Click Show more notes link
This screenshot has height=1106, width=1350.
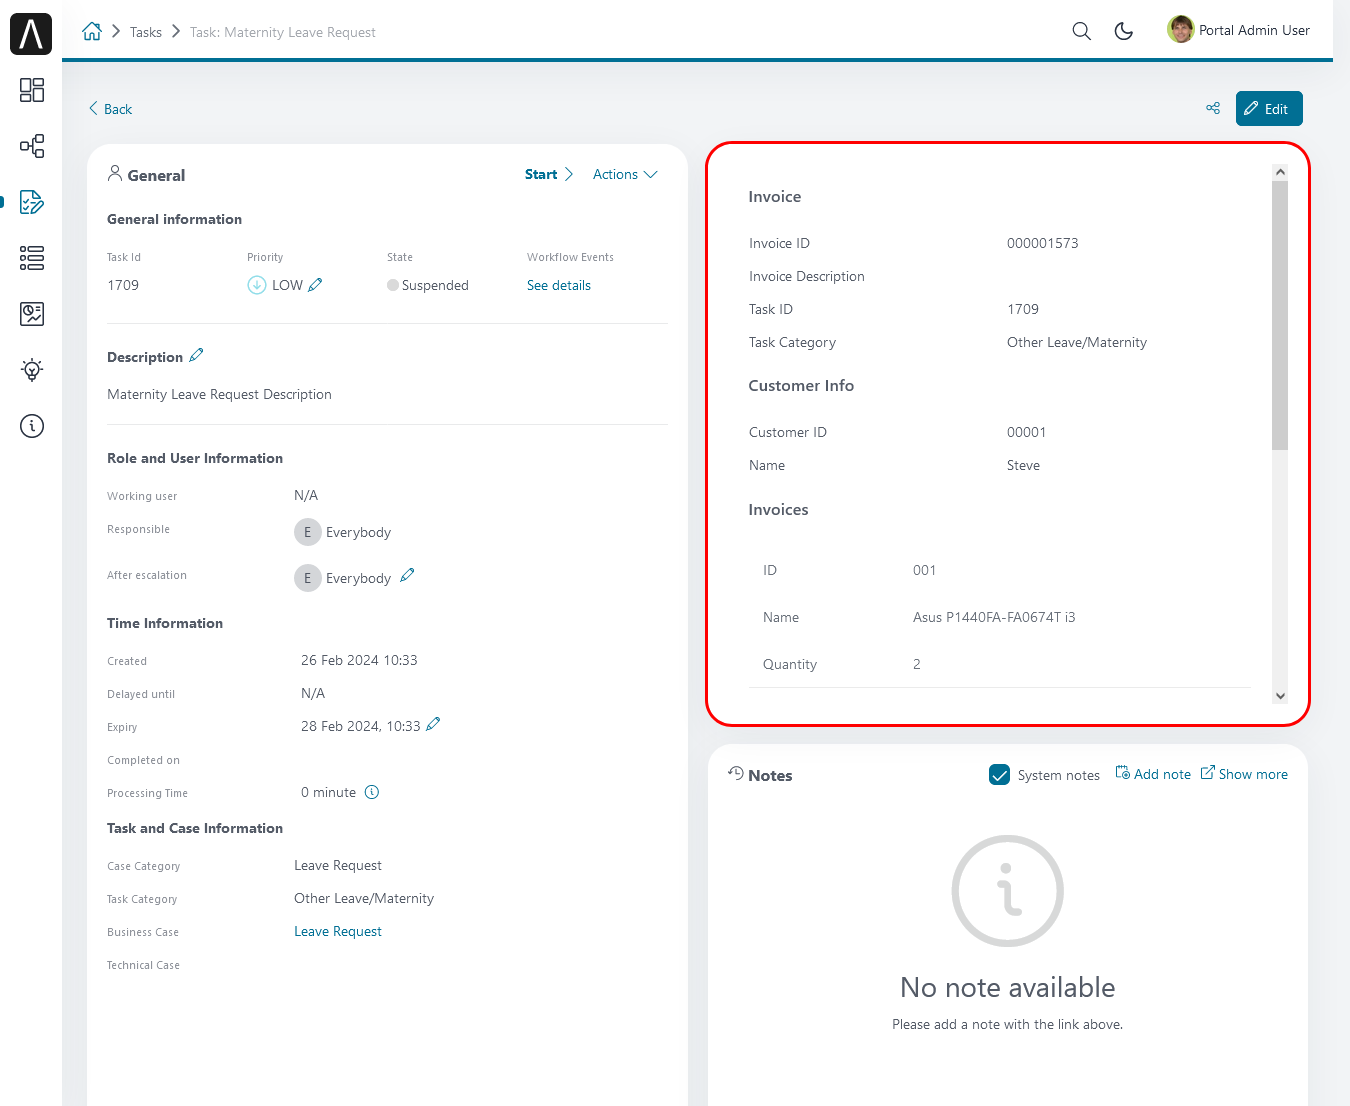(x=1244, y=774)
